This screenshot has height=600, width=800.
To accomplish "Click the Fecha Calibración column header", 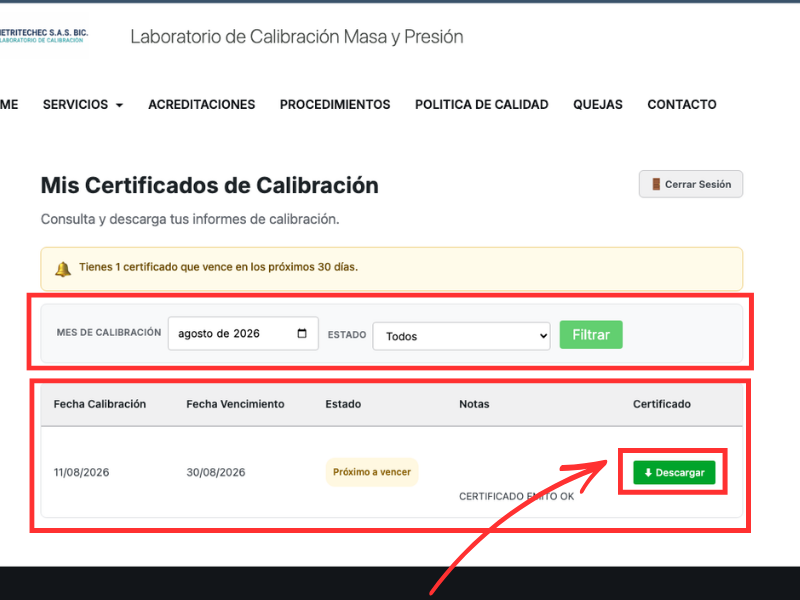I will click(99, 404).
